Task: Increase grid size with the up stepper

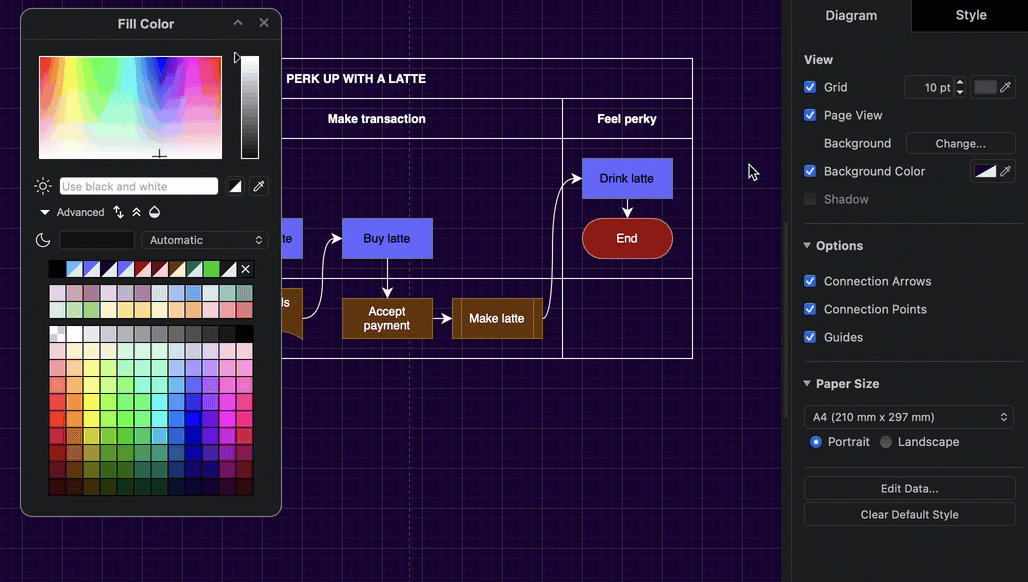Action: 960,82
